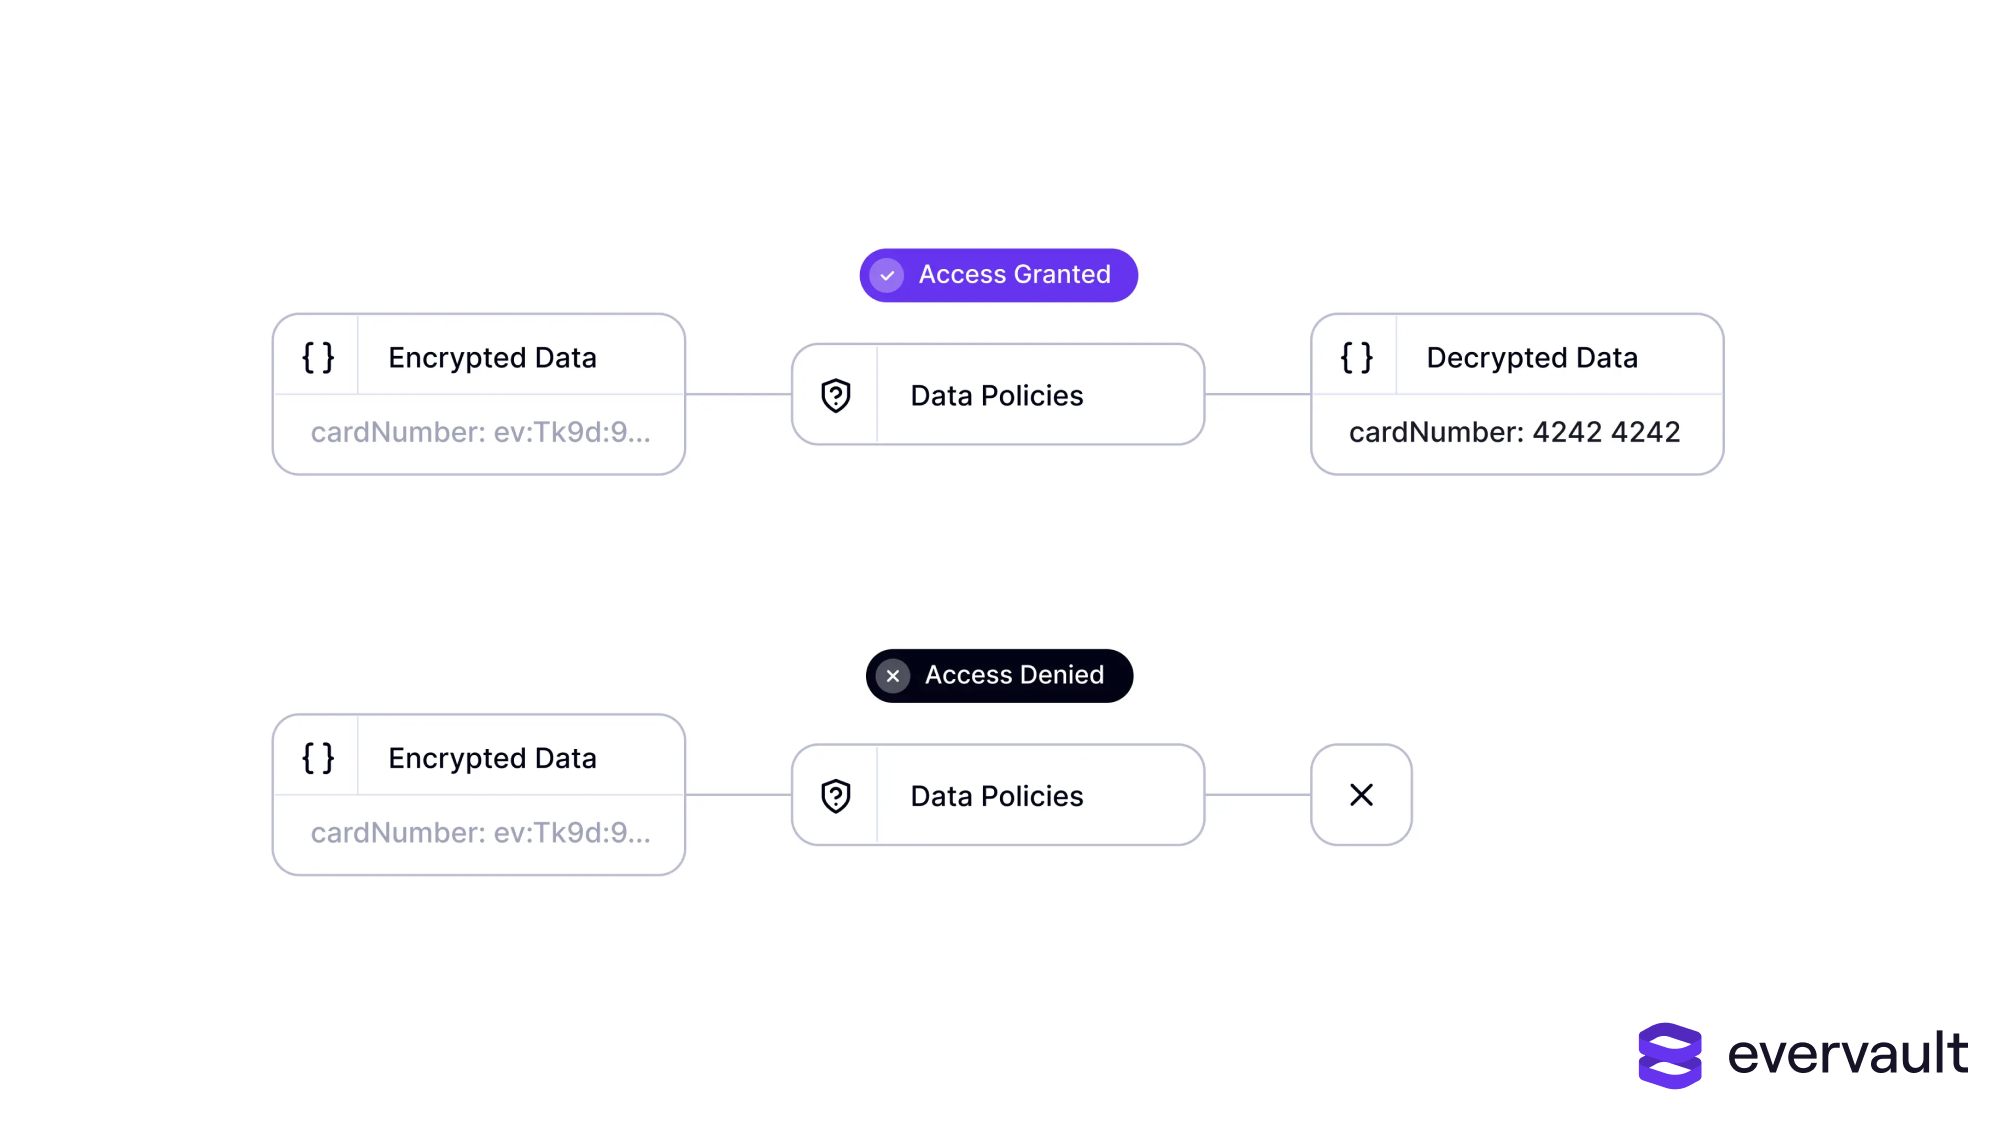
Task: Click the cardNumber 4242 4242 decrypted value
Action: pyautogui.click(x=1514, y=432)
